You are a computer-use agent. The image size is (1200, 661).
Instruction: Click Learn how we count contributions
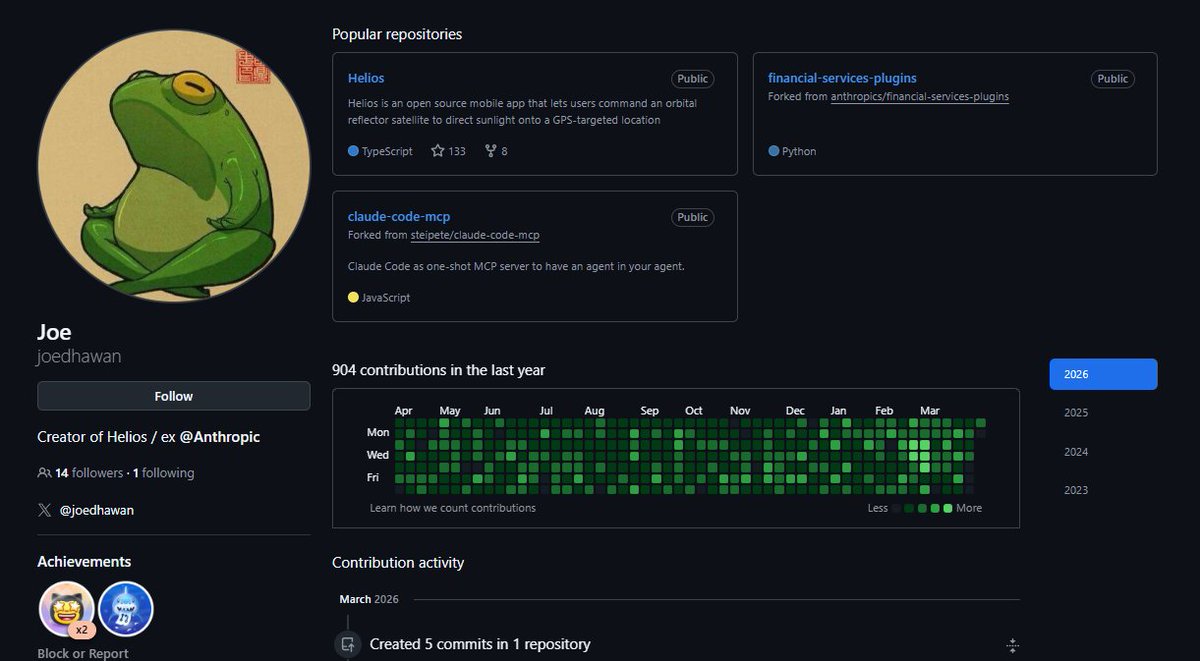tap(453, 508)
